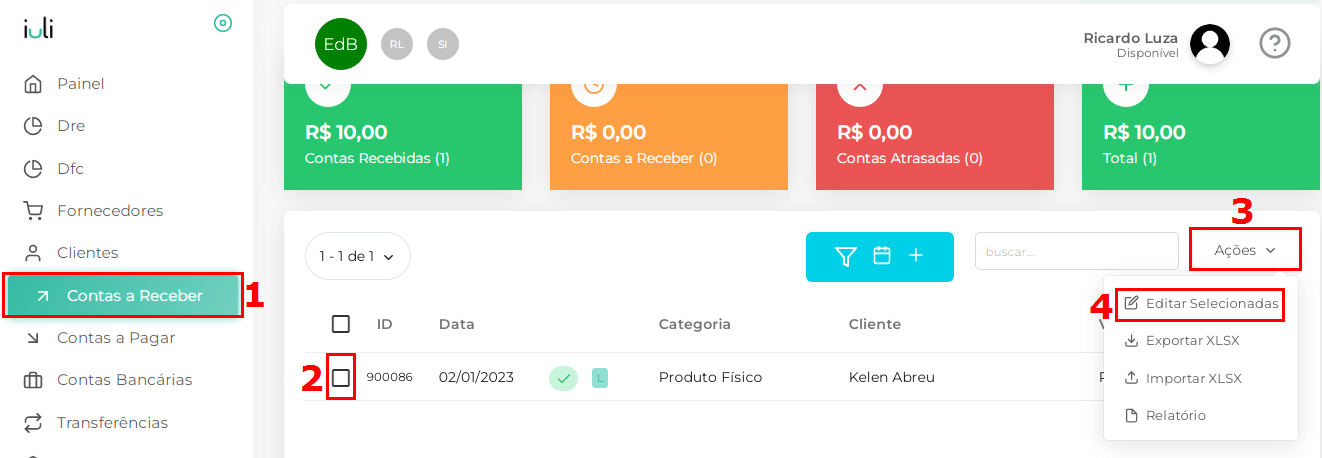Go to Contas Bancárias page
Image resolution: width=1322 pixels, height=458 pixels.
click(124, 380)
